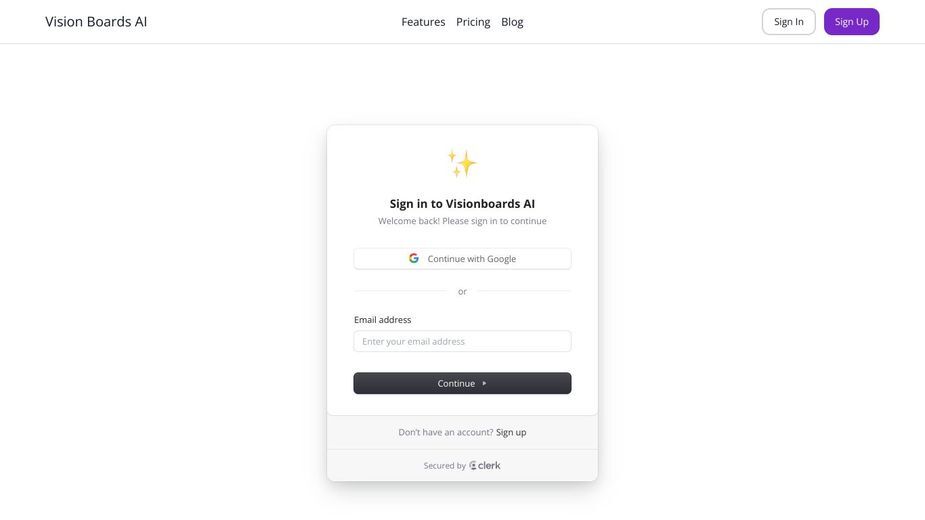Click the Sign In header button
This screenshot has height=520, width=925.
[789, 22]
